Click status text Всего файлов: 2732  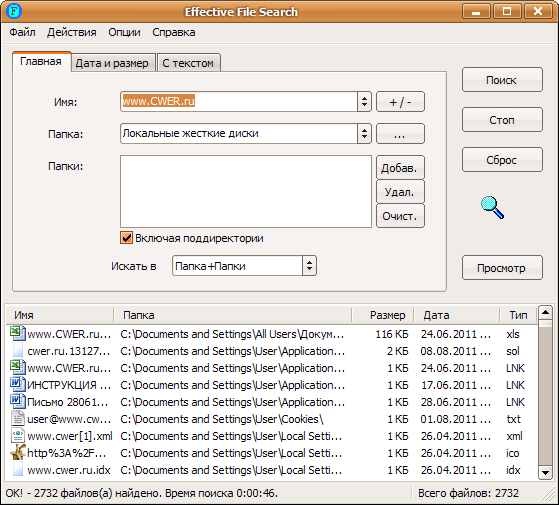pos(468,493)
